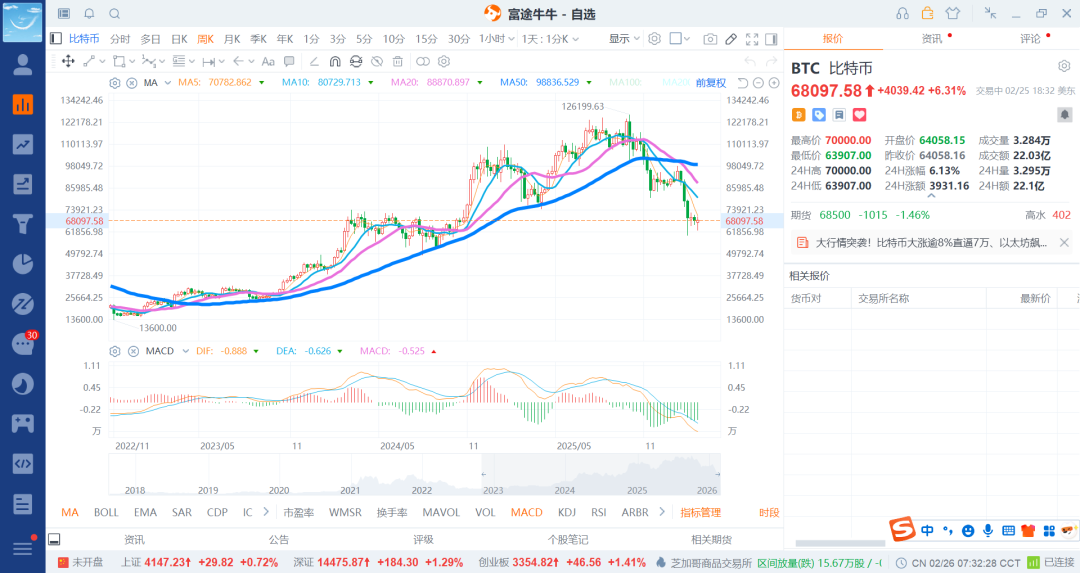The image size is (1080, 573).
Task: Expand the 1小时 timeframe dropdown
Action: point(496,39)
